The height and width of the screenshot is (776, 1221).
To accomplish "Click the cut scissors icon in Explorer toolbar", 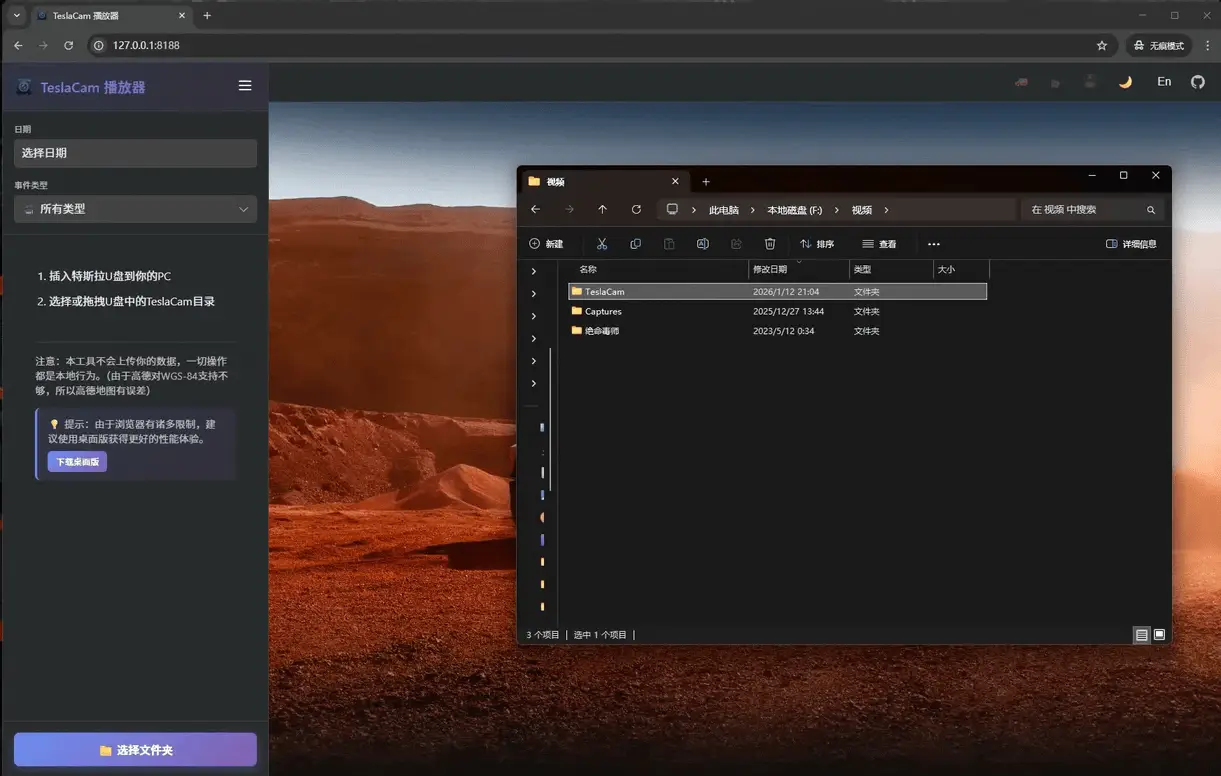I will click(602, 244).
